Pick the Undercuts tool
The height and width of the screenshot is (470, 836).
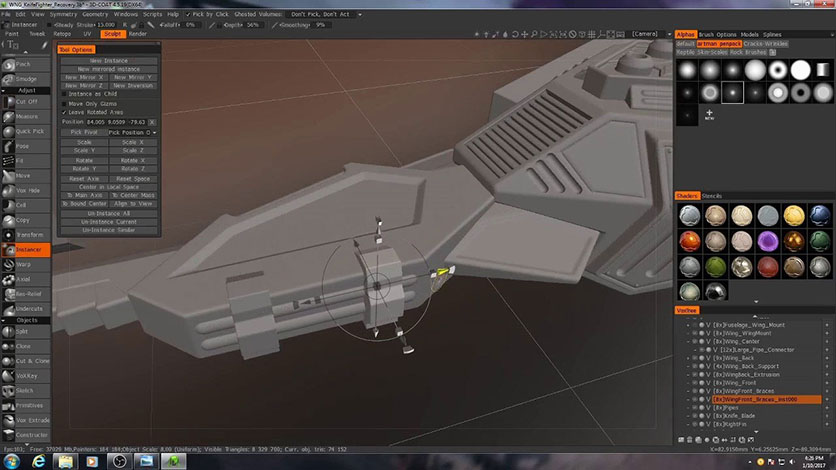[x=26, y=309]
